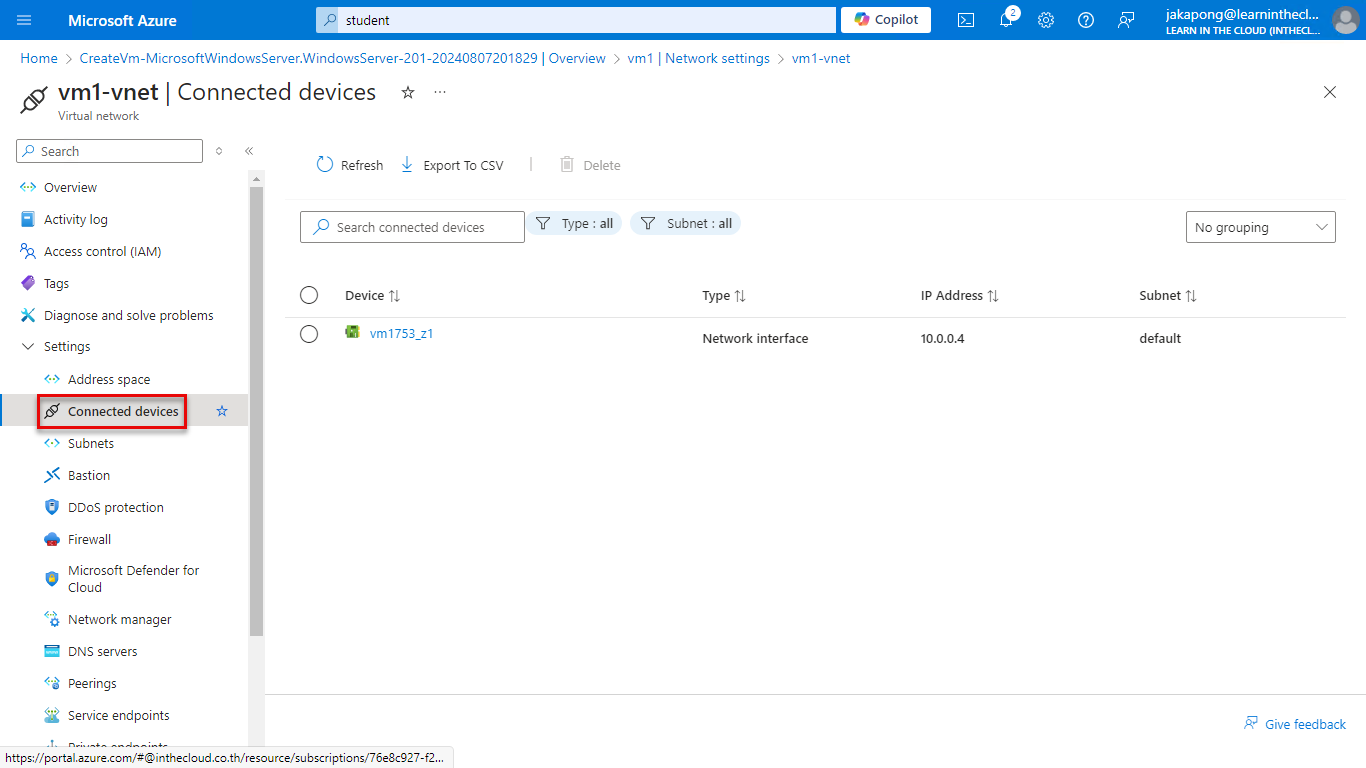Click the vm1-vnet plug resource icon
The image size is (1366, 768).
(35, 100)
